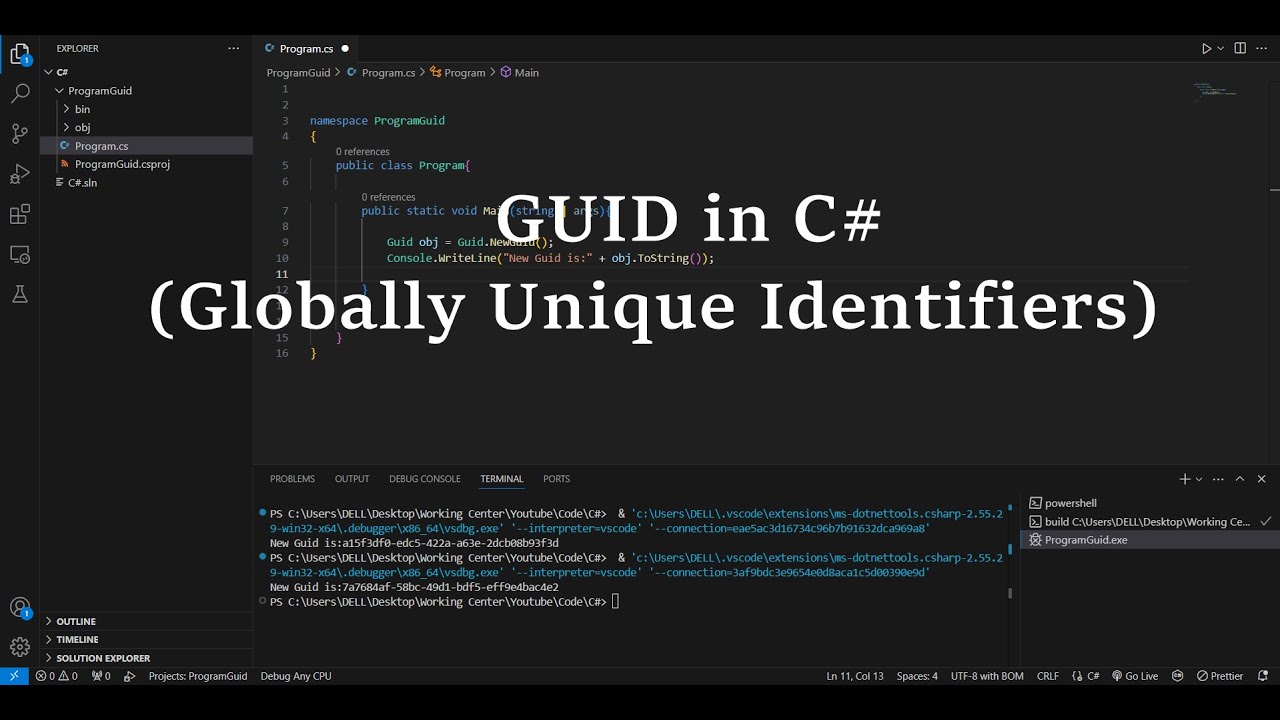Viewport: 1280px width, 720px height.
Task: Close the terminal panel
Action: click(1261, 479)
